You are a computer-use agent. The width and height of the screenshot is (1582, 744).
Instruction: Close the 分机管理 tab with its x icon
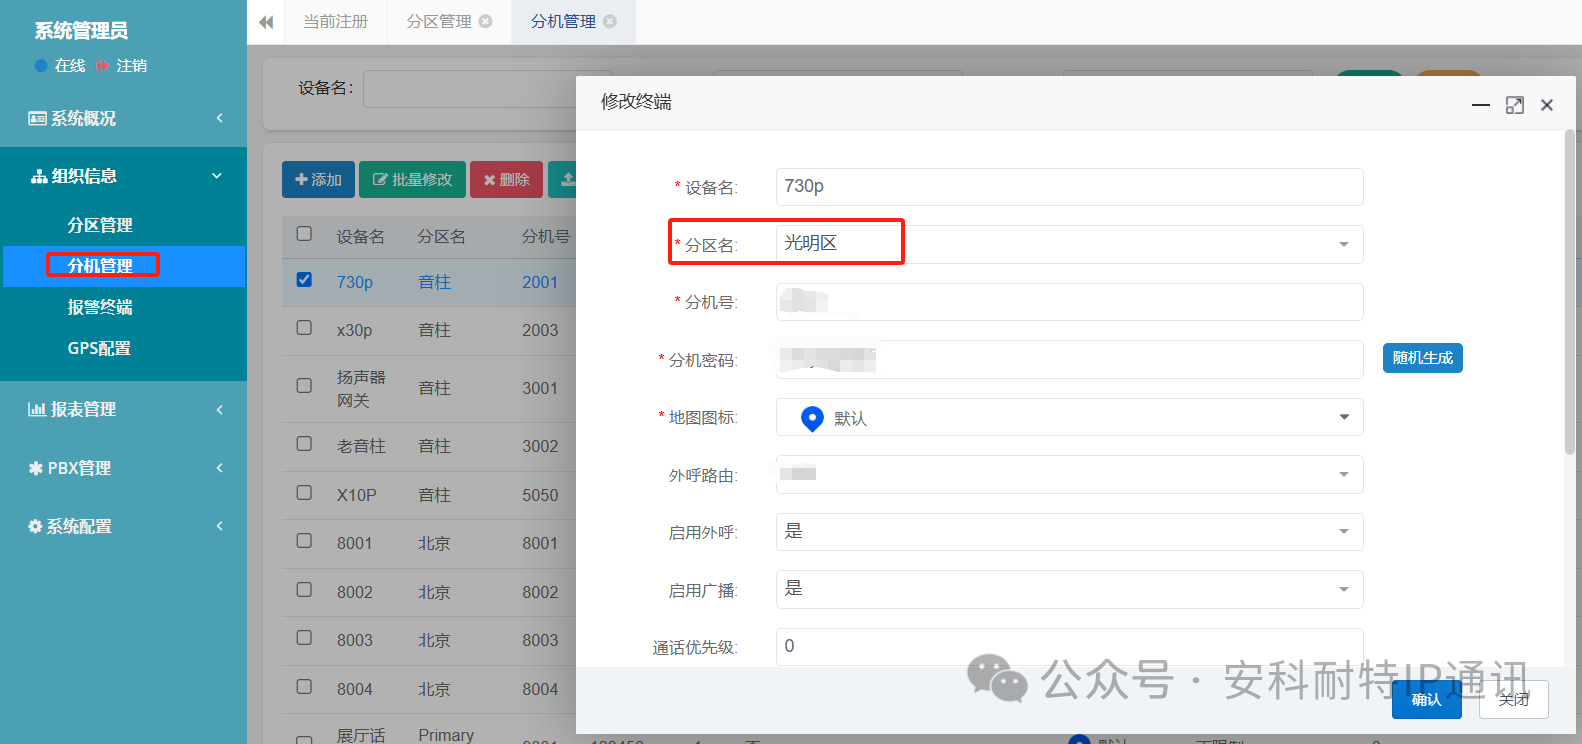tap(610, 21)
